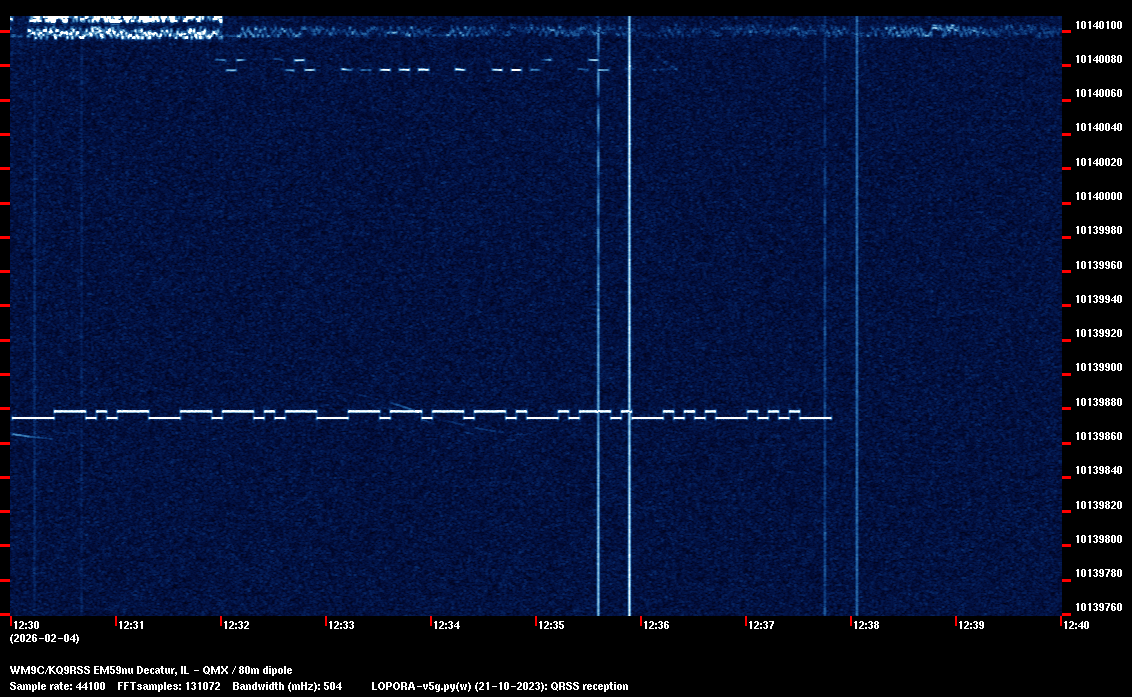The width and height of the screenshot is (1132, 697).
Task: Click the WM9C/KQ9RSS station description text
Action: coord(151,670)
